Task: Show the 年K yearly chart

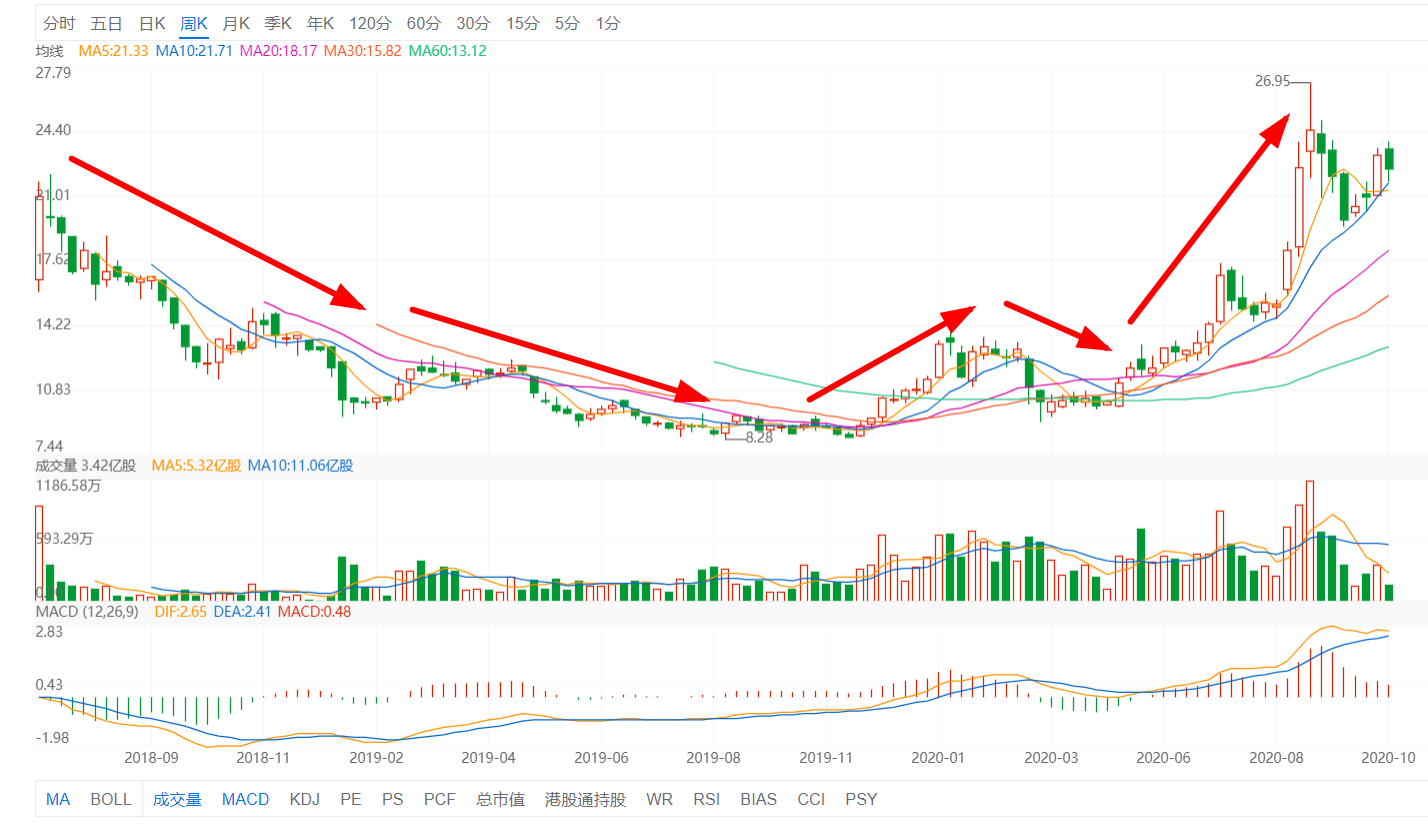Action: [x=320, y=23]
